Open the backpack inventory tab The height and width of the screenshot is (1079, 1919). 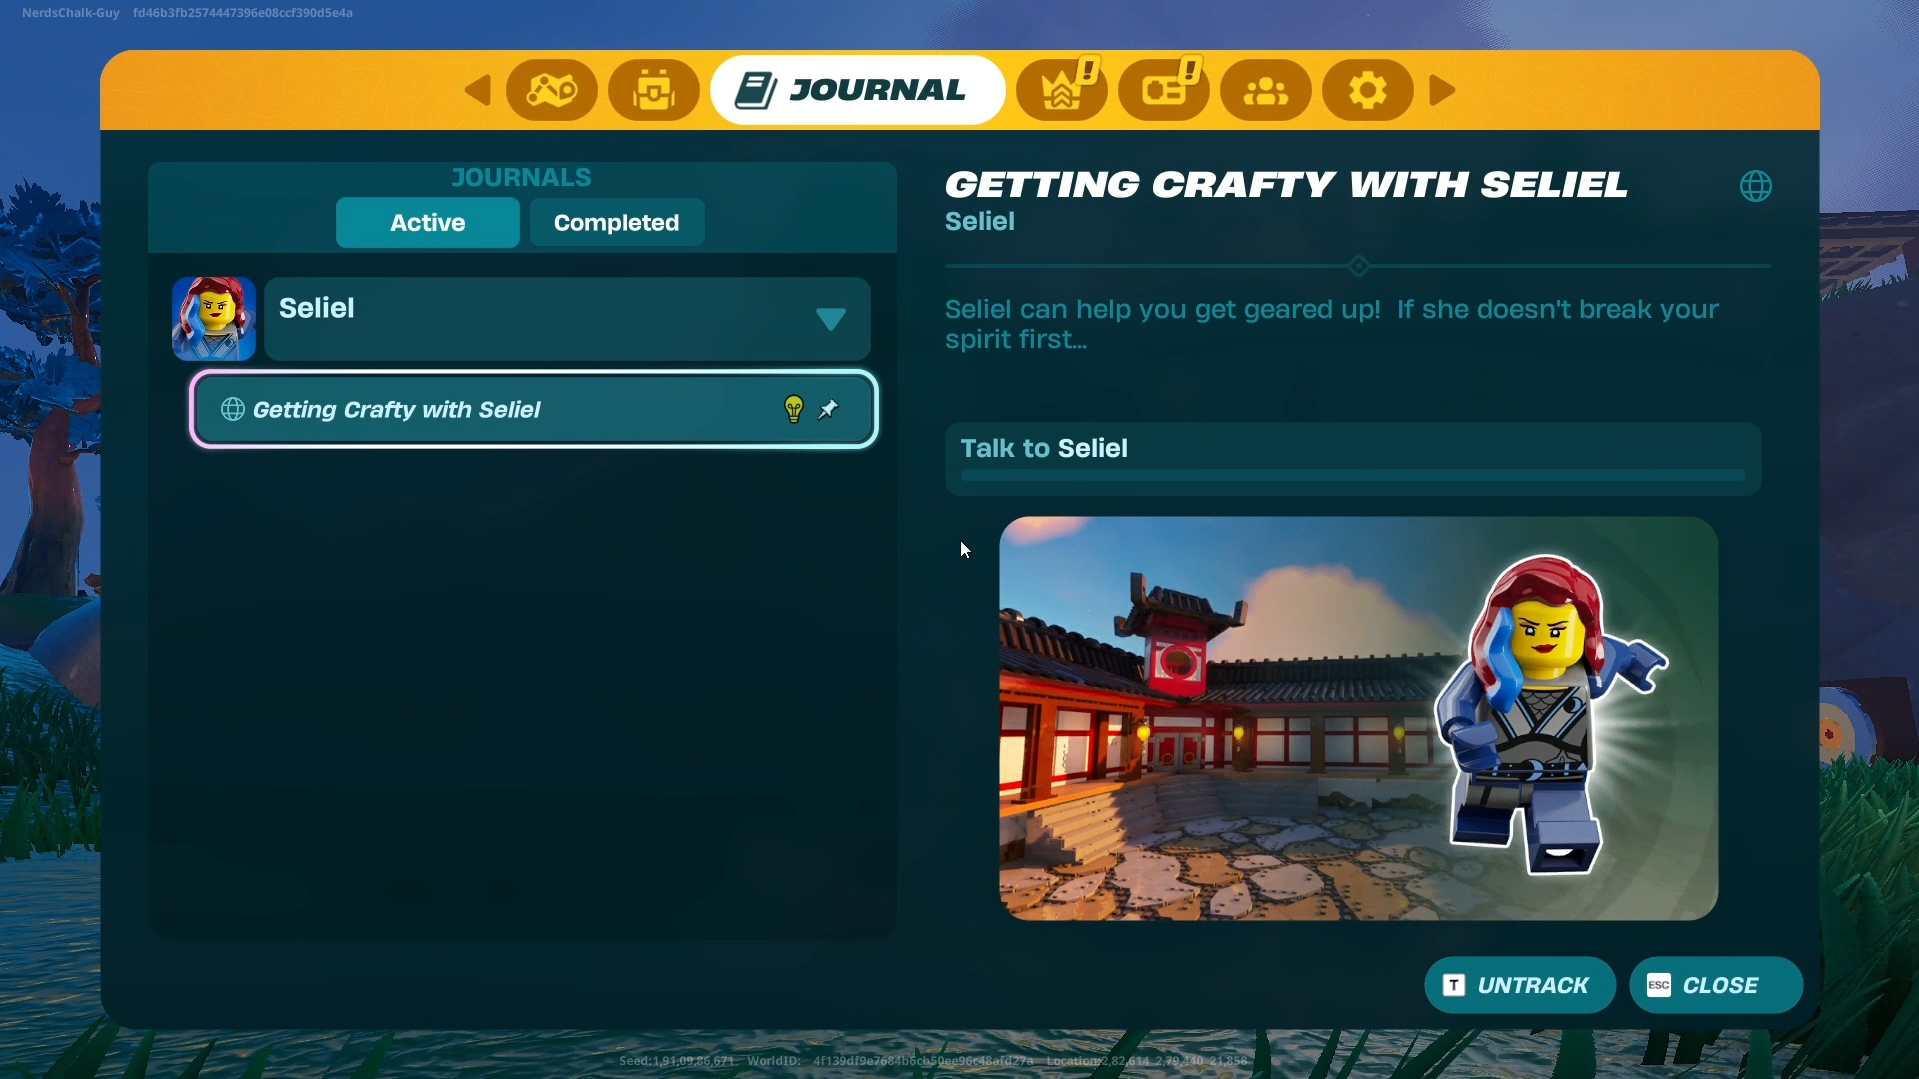654,91
